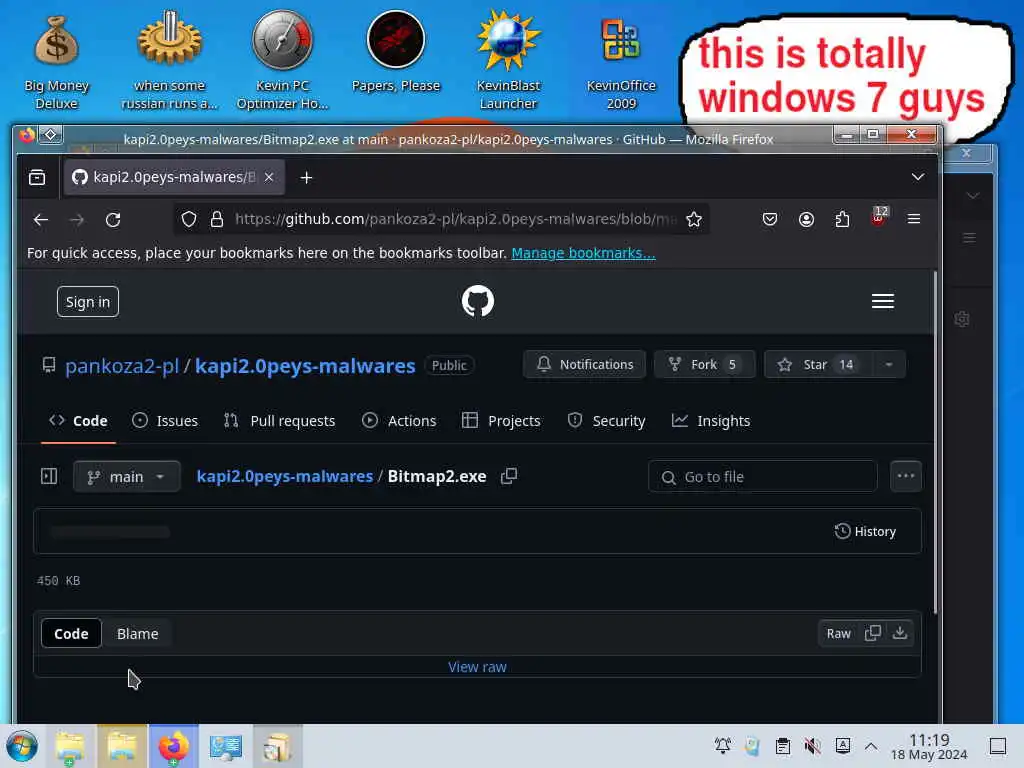The width and height of the screenshot is (1024, 768).
Task: Open a new browser tab
Action: [306, 178]
